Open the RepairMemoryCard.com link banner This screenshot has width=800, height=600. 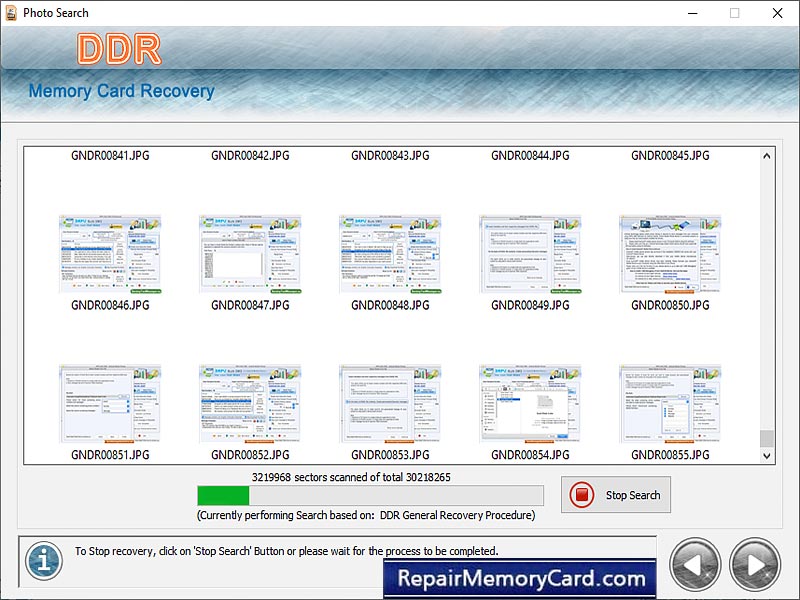[520, 579]
